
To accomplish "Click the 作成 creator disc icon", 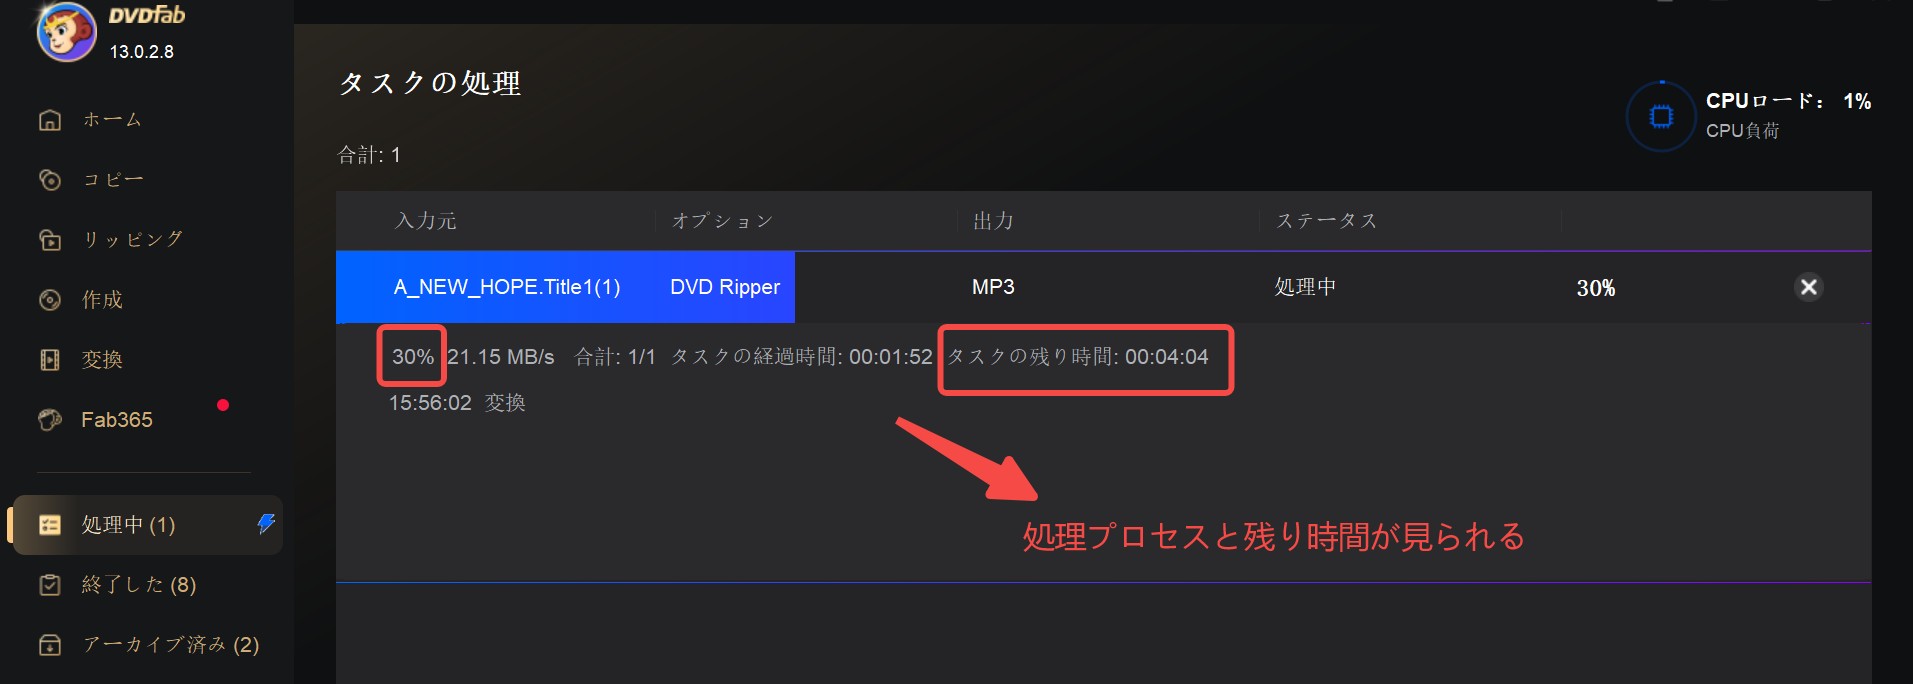I will tap(50, 300).
